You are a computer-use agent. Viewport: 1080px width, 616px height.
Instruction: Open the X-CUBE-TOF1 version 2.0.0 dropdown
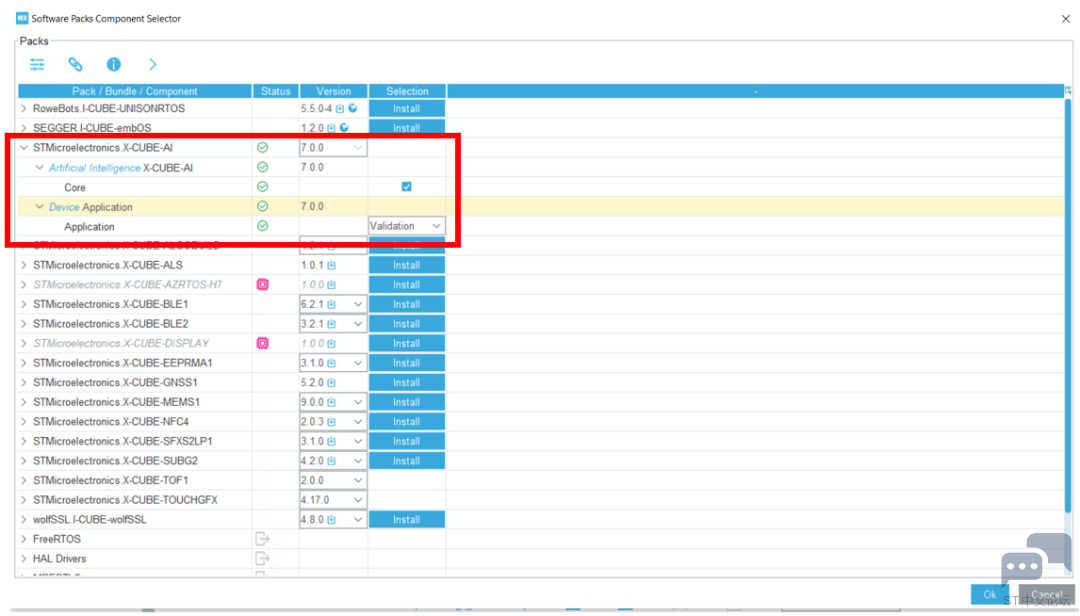click(x=333, y=480)
